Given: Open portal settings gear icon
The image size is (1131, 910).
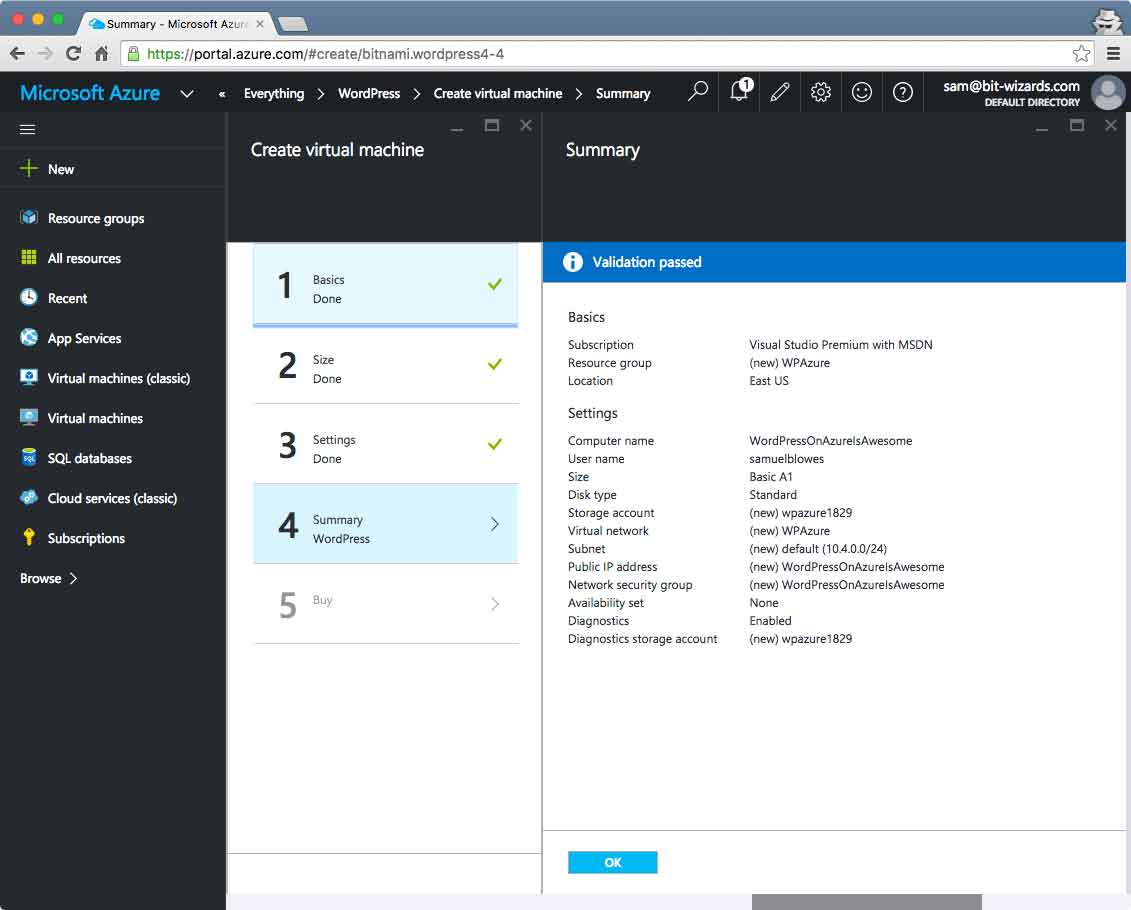Looking at the screenshot, I should (821, 92).
